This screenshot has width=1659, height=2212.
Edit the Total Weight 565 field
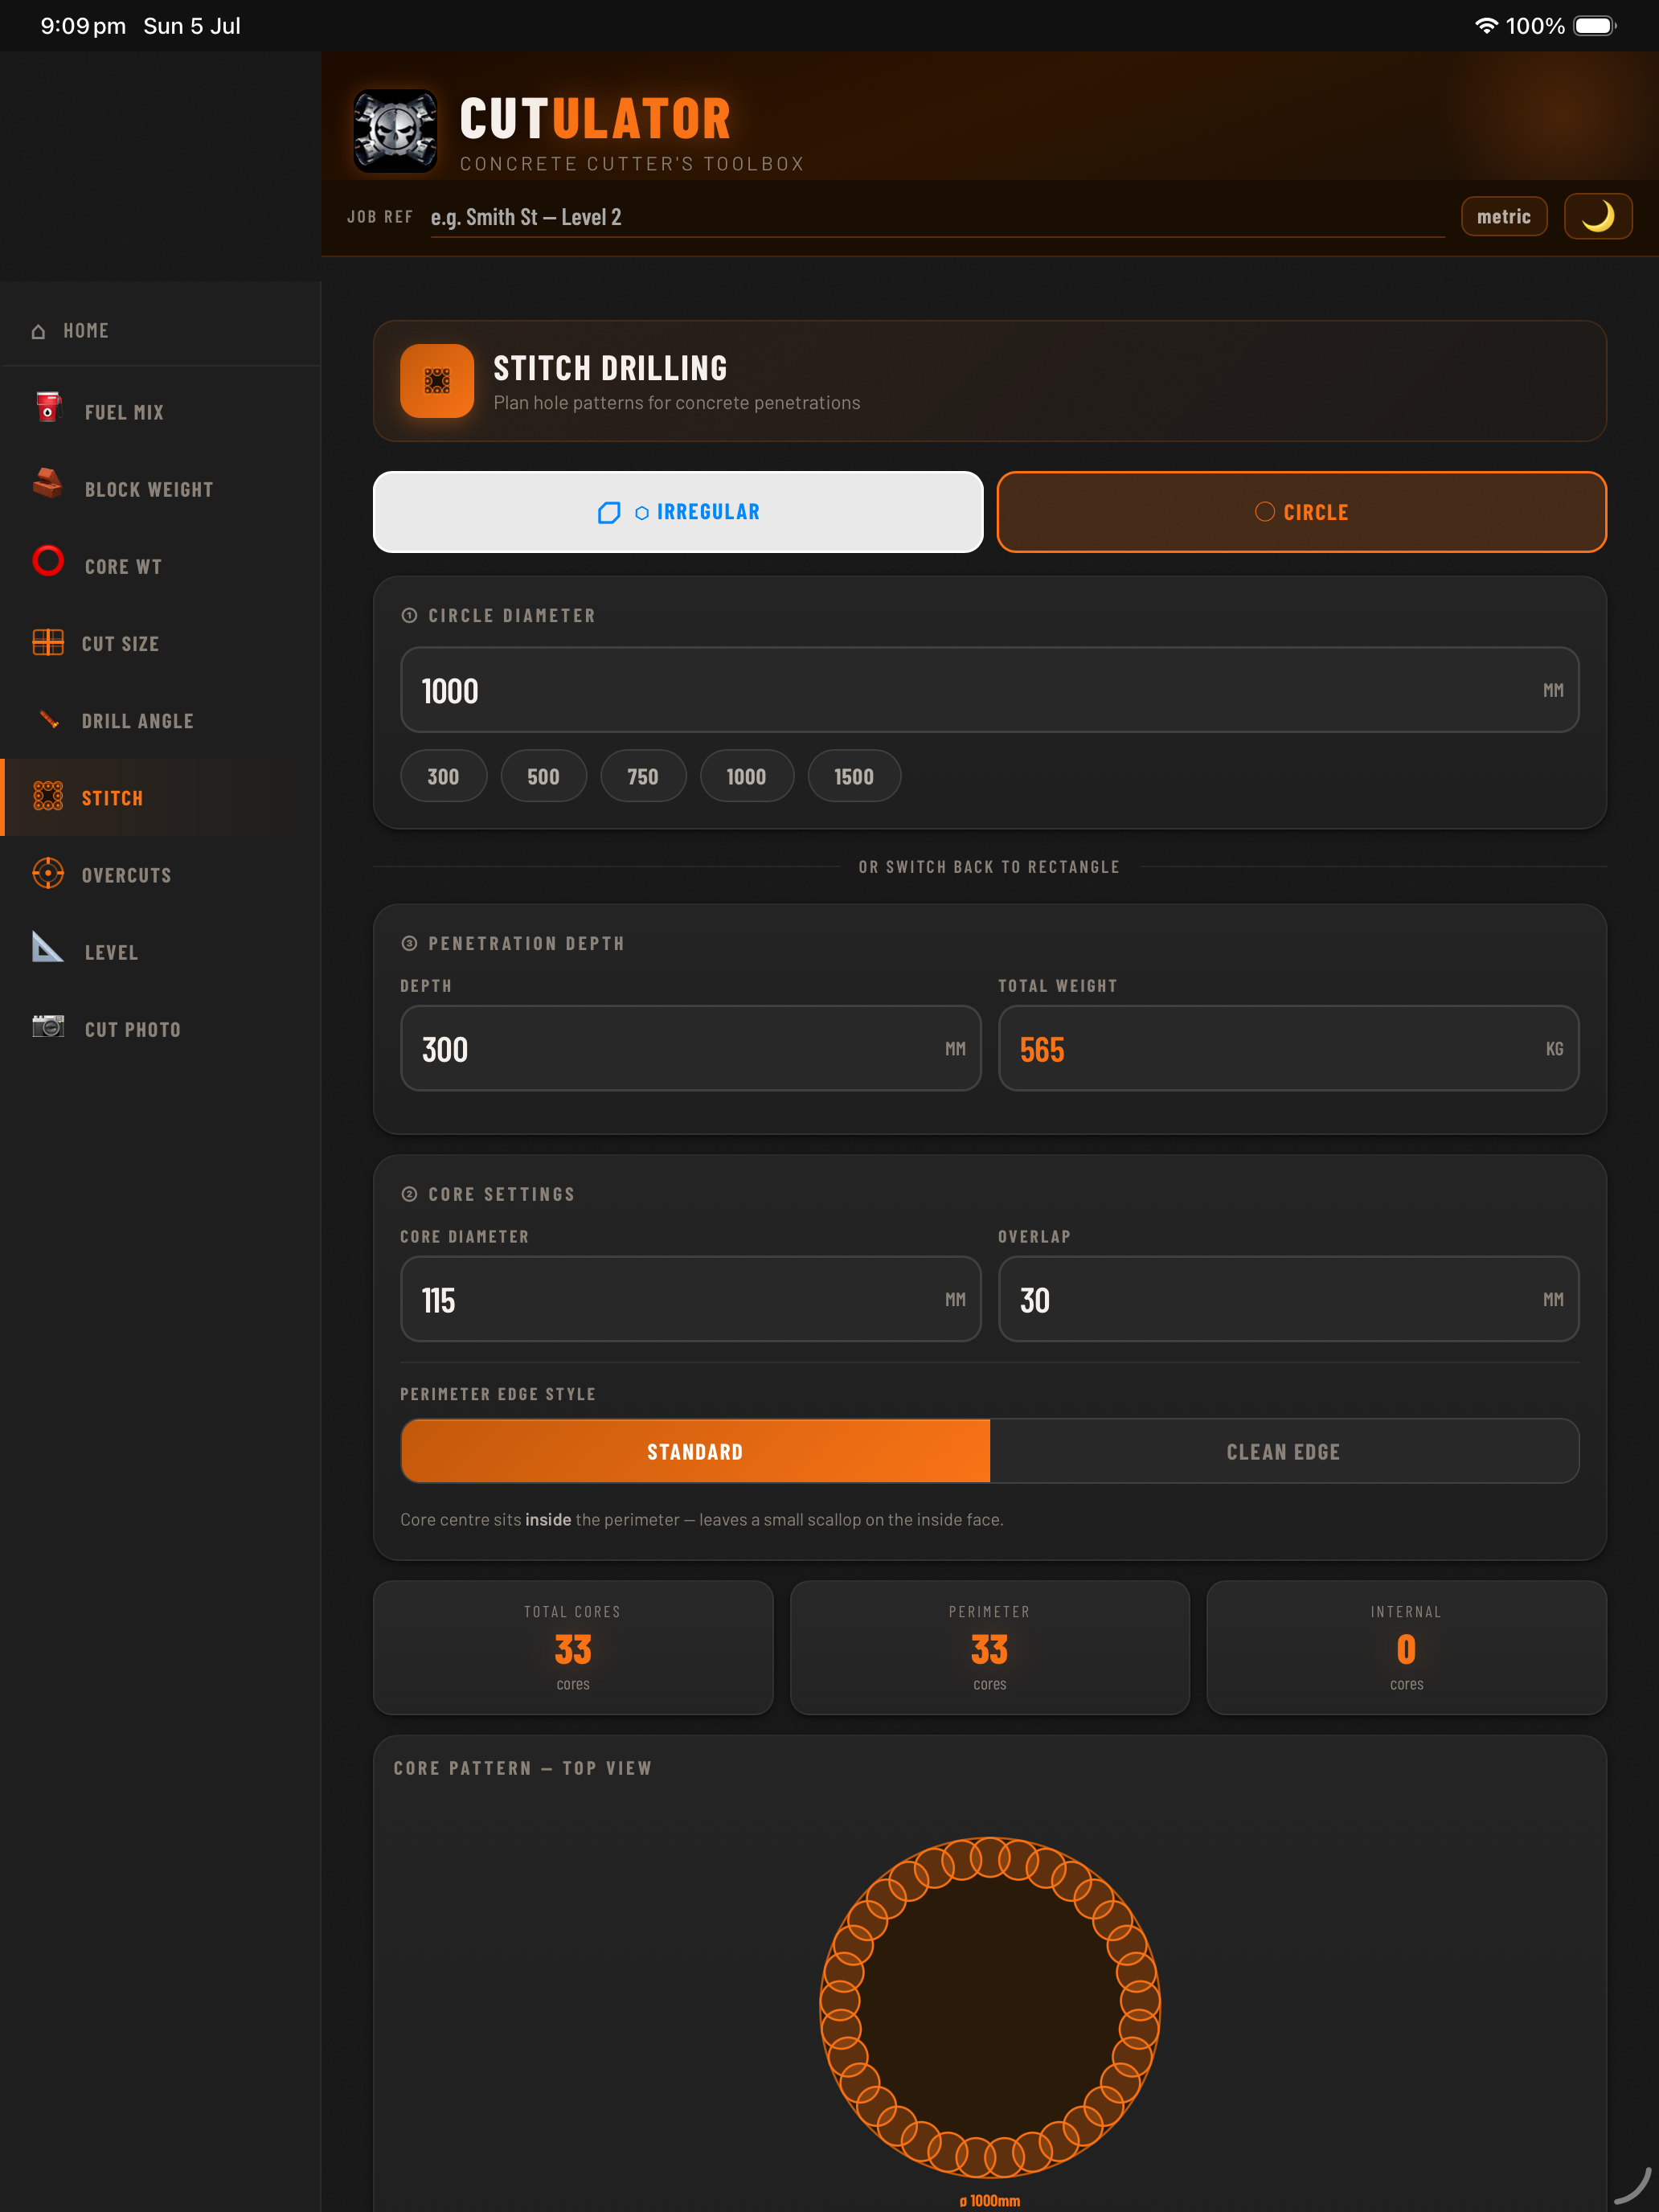(1288, 1048)
